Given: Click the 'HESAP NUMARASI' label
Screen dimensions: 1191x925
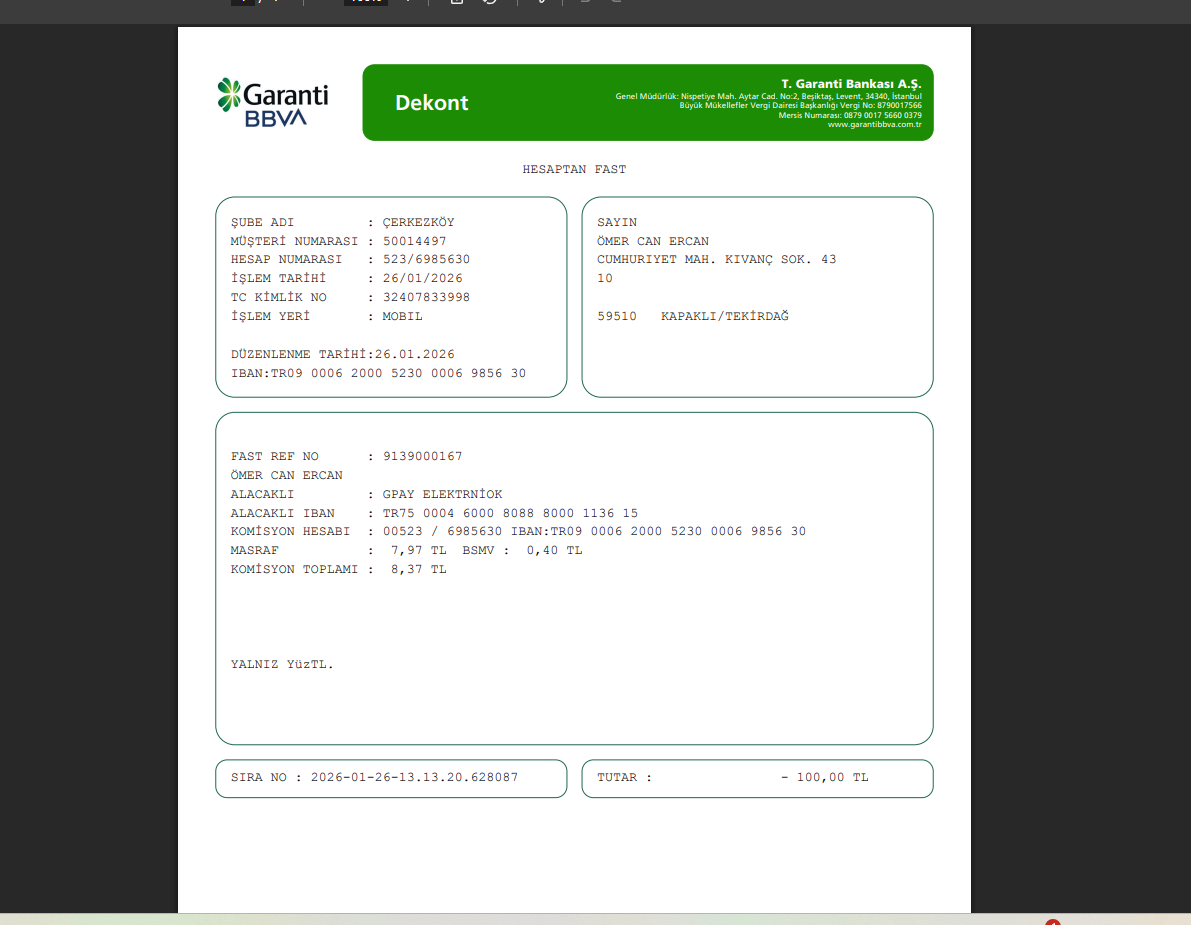Looking at the screenshot, I should (286, 260).
